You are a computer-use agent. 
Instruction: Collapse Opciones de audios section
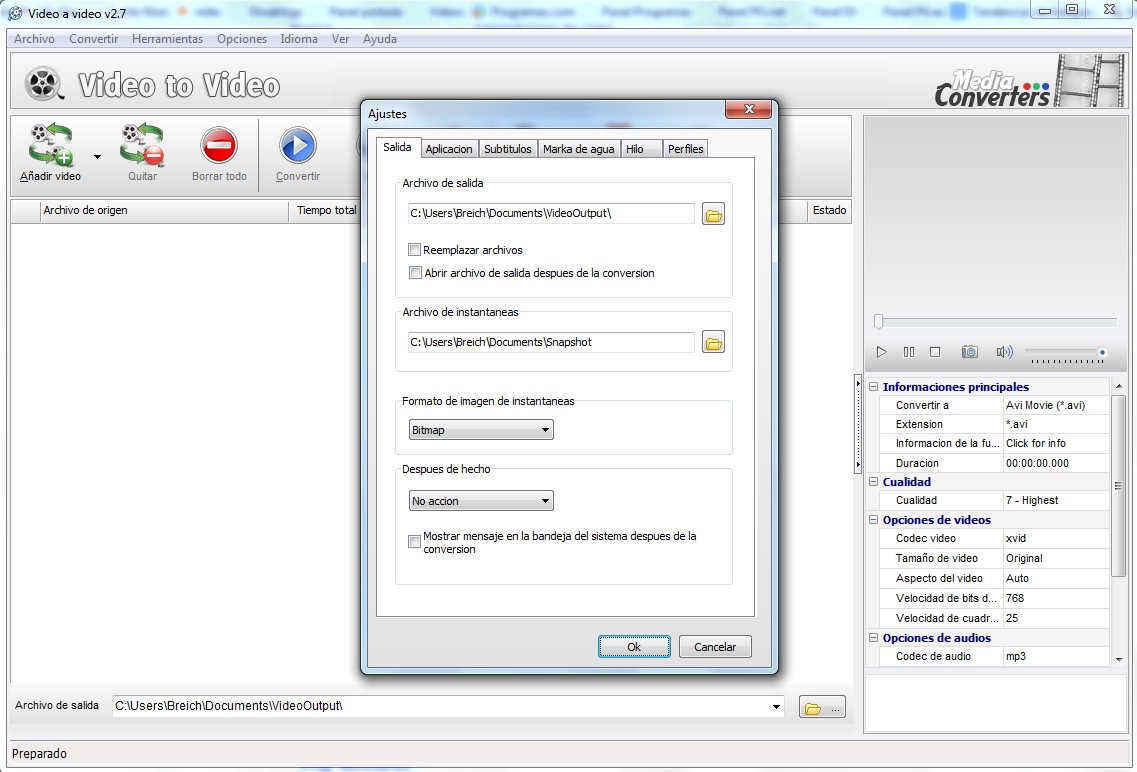[874, 638]
